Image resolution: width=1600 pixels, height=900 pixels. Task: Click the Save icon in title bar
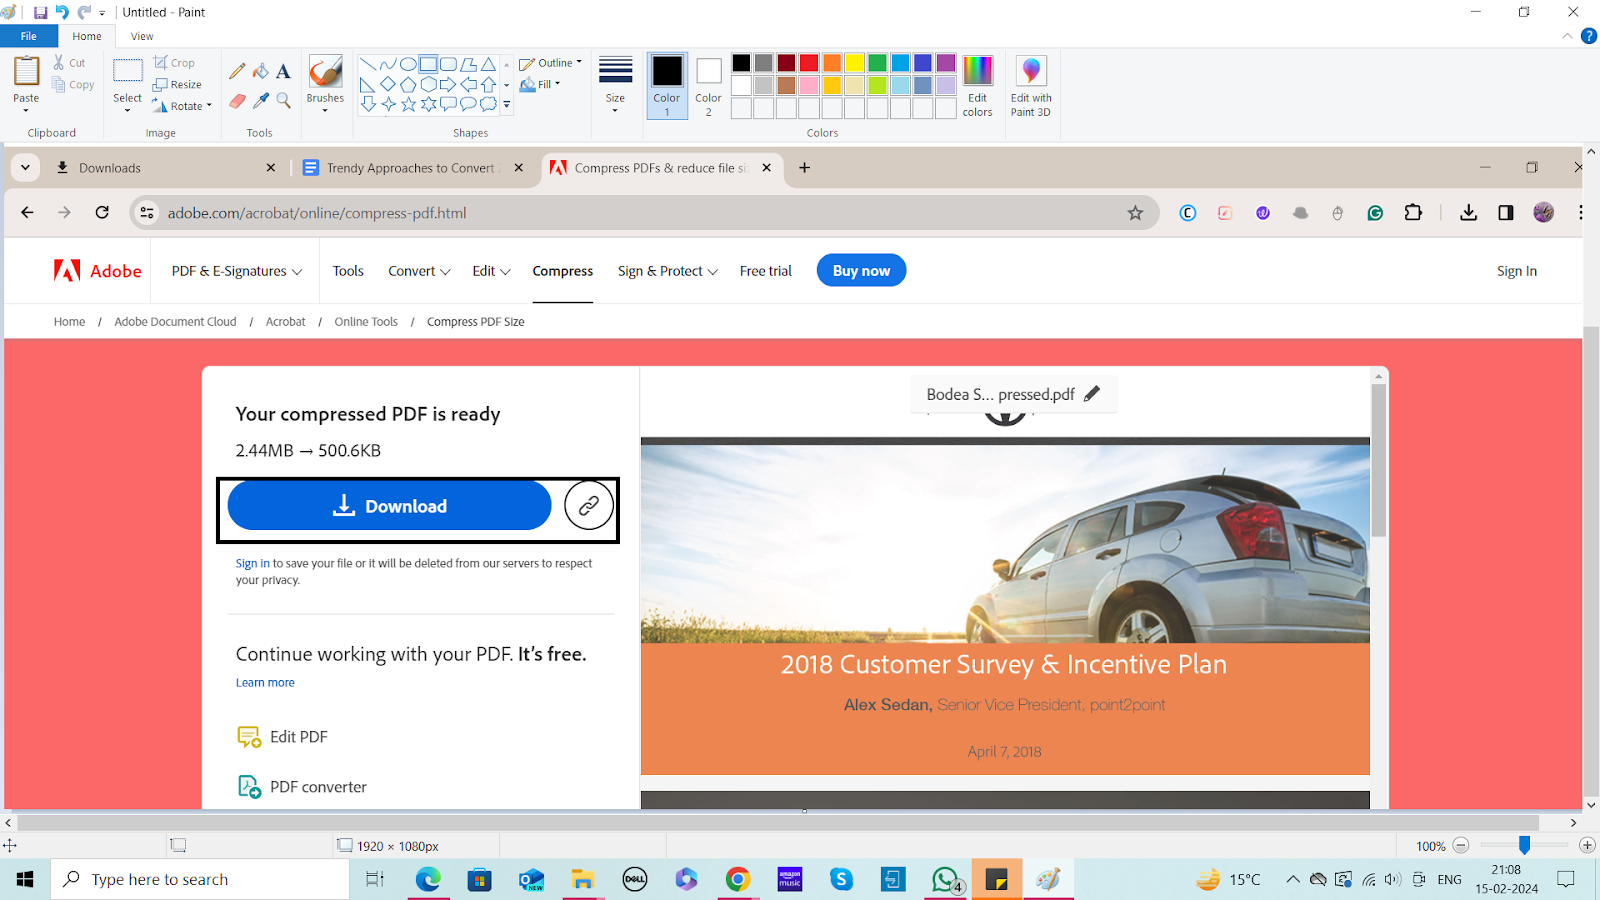click(x=40, y=13)
